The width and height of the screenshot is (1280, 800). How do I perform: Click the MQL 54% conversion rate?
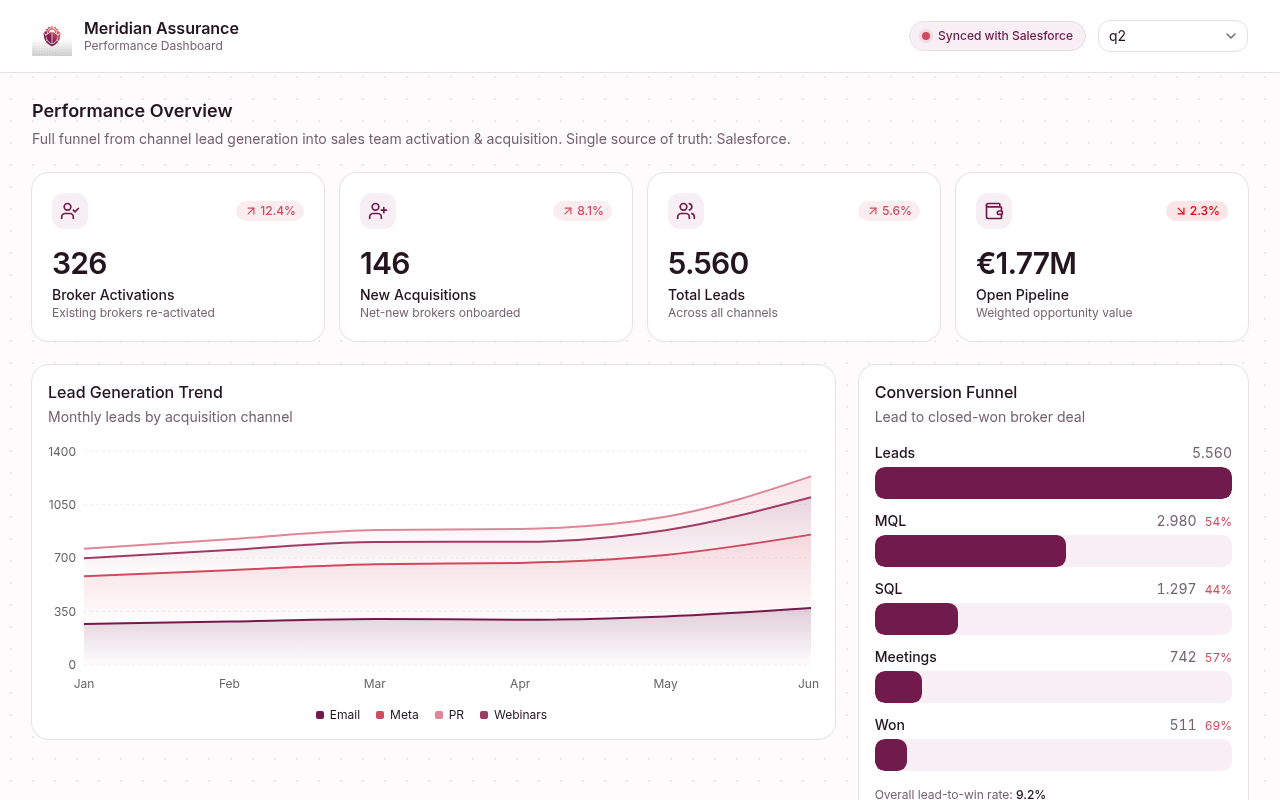click(x=1218, y=522)
